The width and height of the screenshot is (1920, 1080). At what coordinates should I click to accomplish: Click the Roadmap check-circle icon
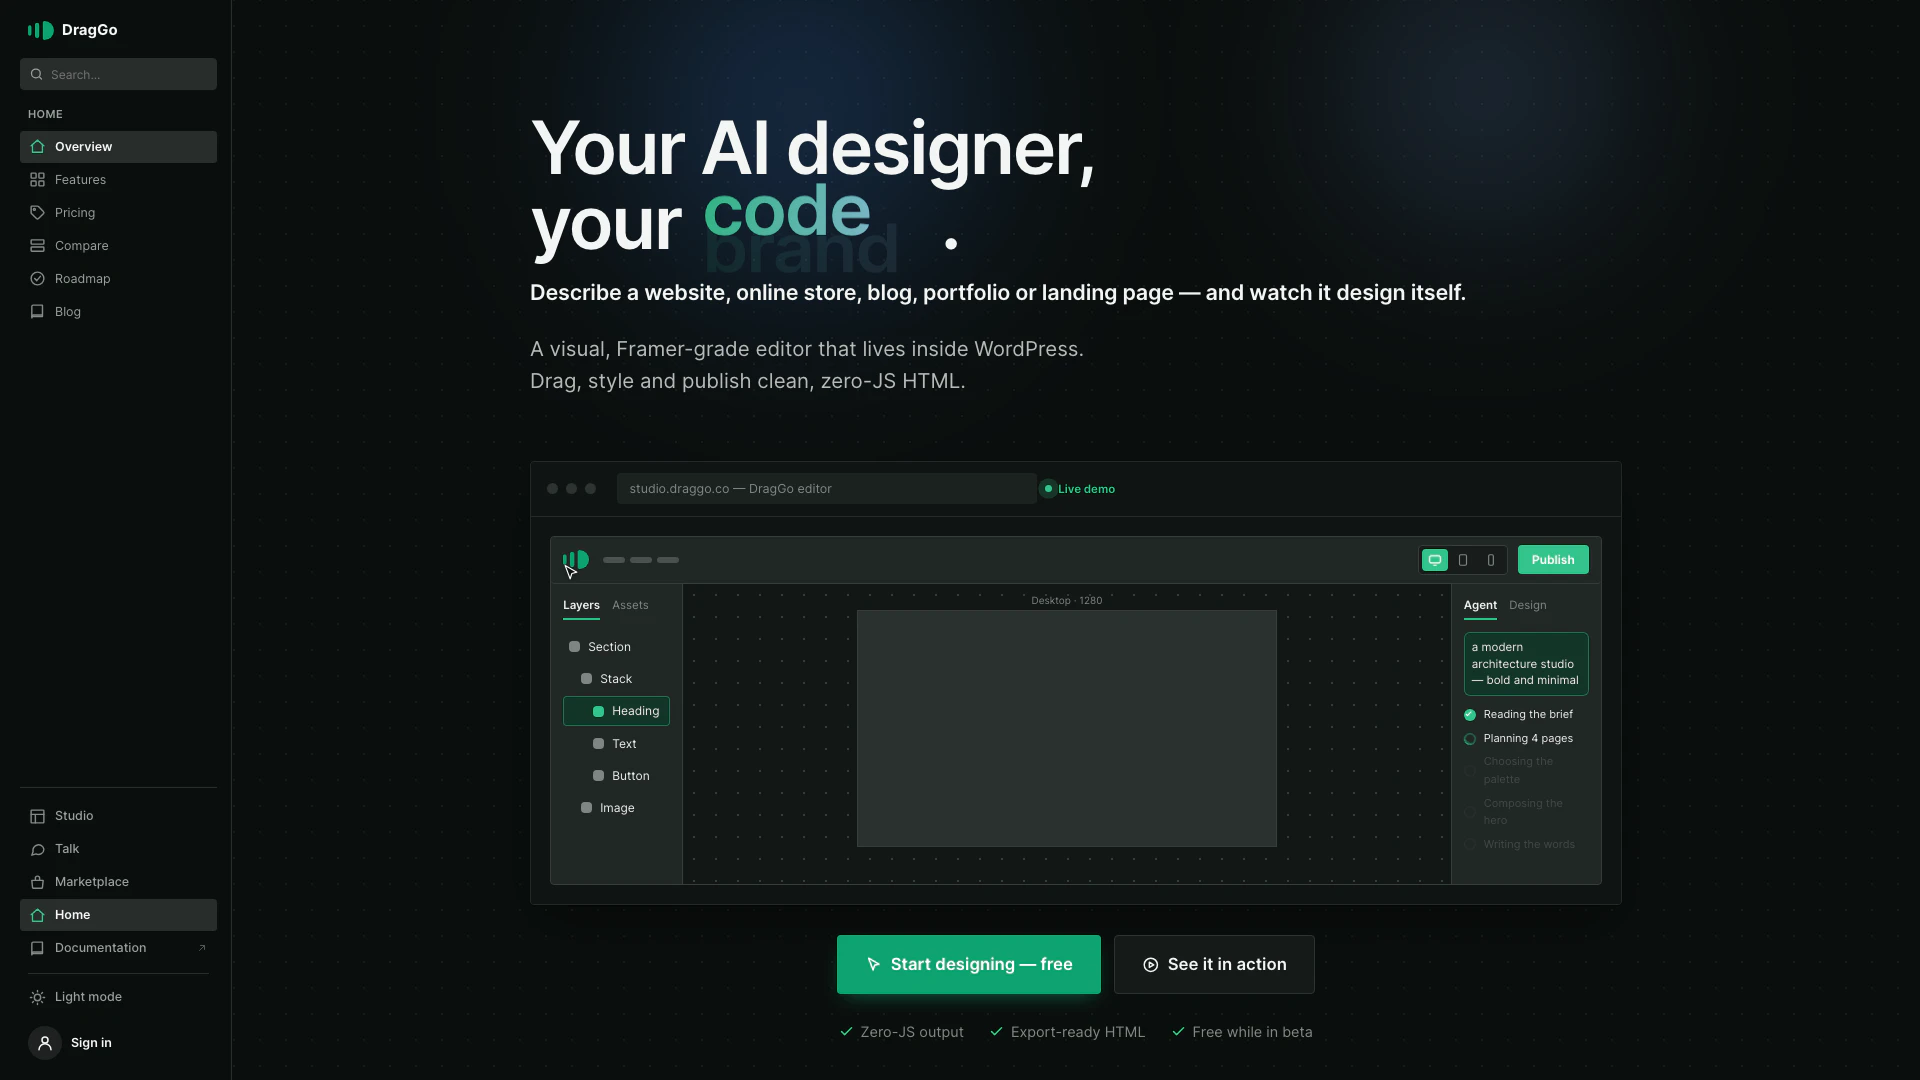coord(37,279)
